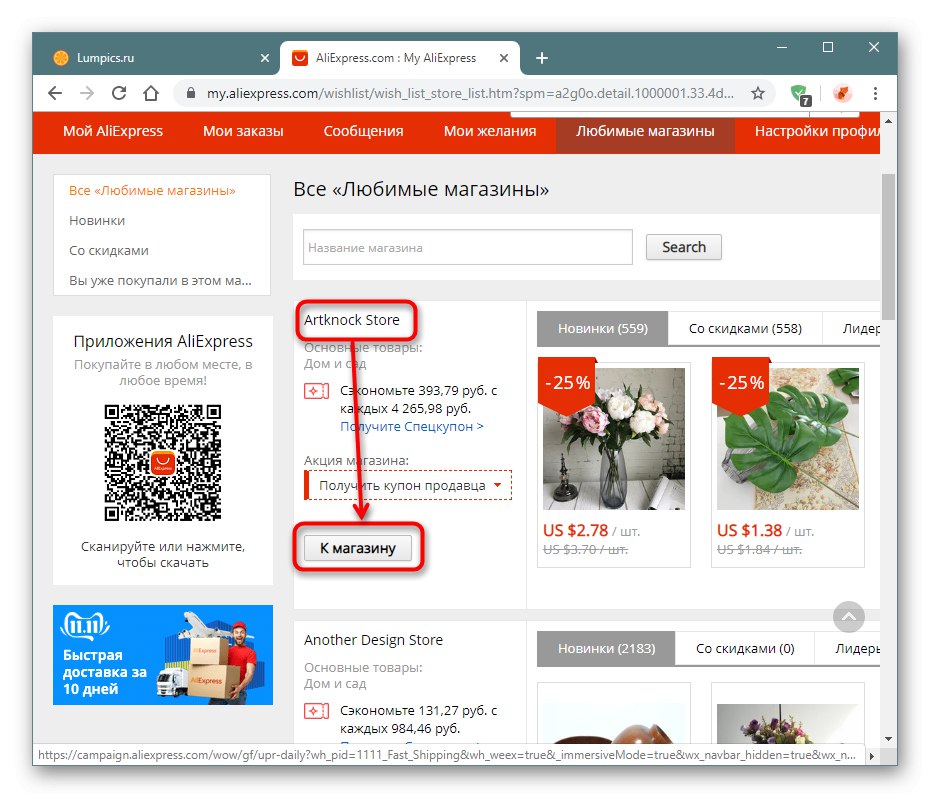Click the scrollbar down arrow

888,739
